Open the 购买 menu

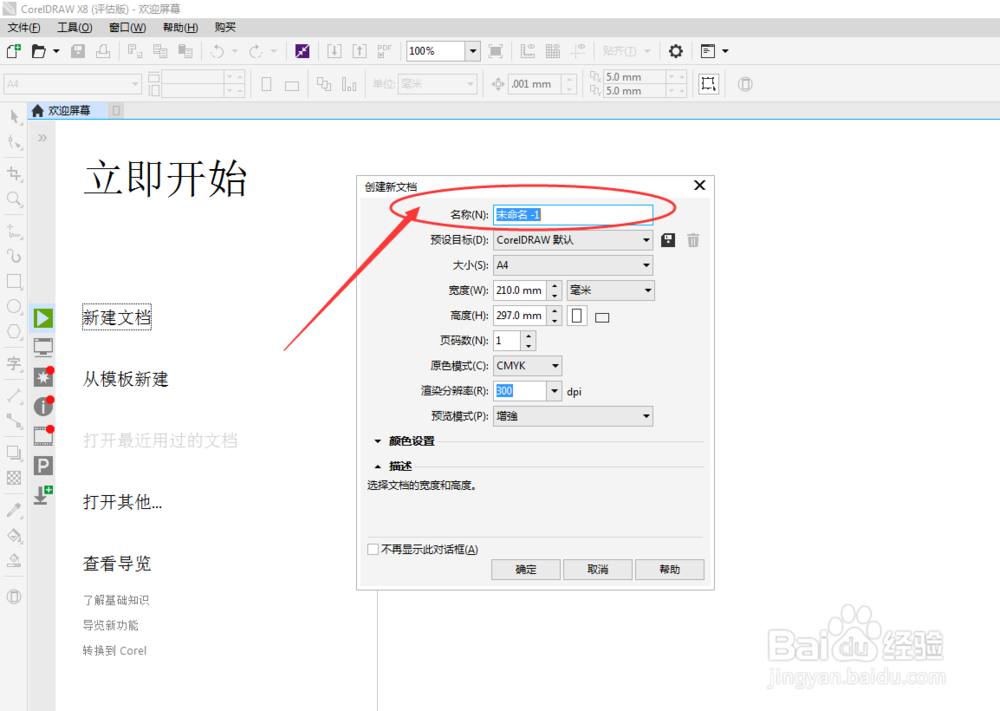tap(225, 27)
